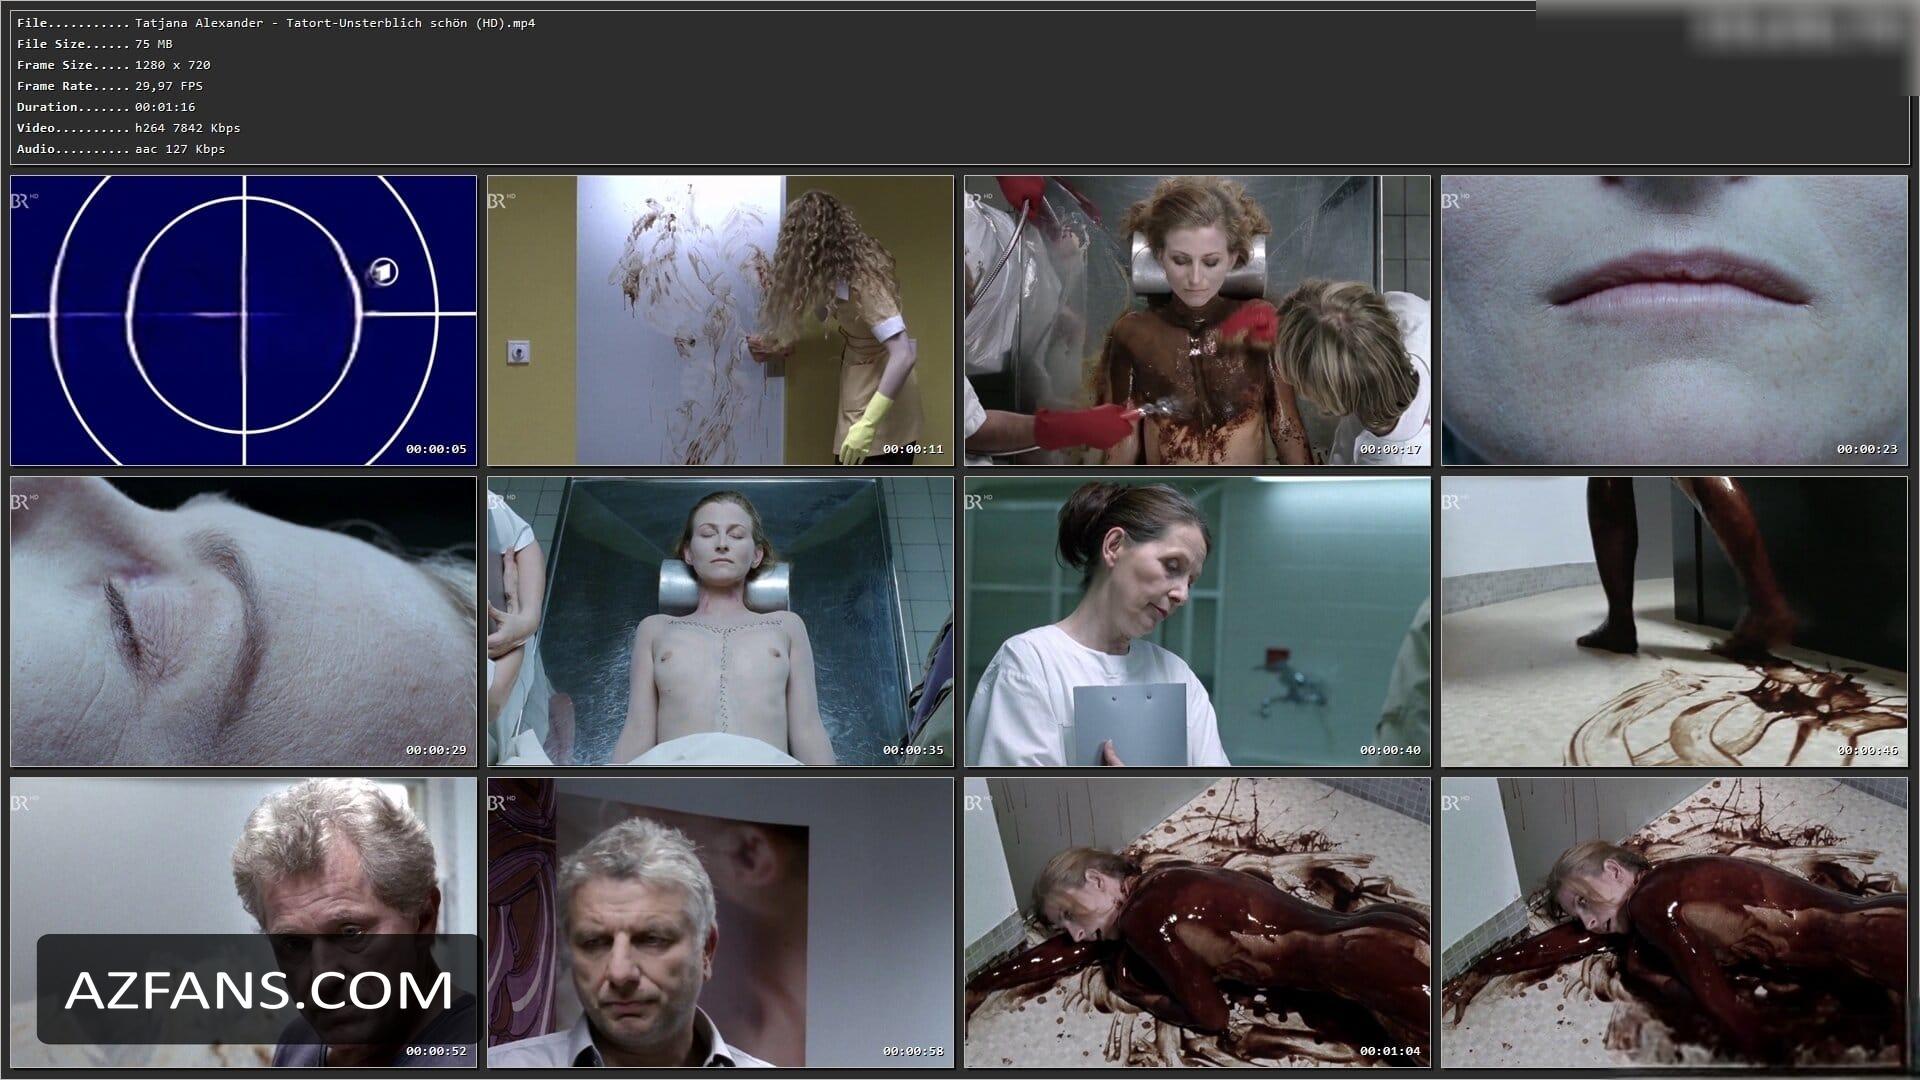
Task: Click the Audio line 'aac 127 Kbps'
Action: tap(180, 149)
